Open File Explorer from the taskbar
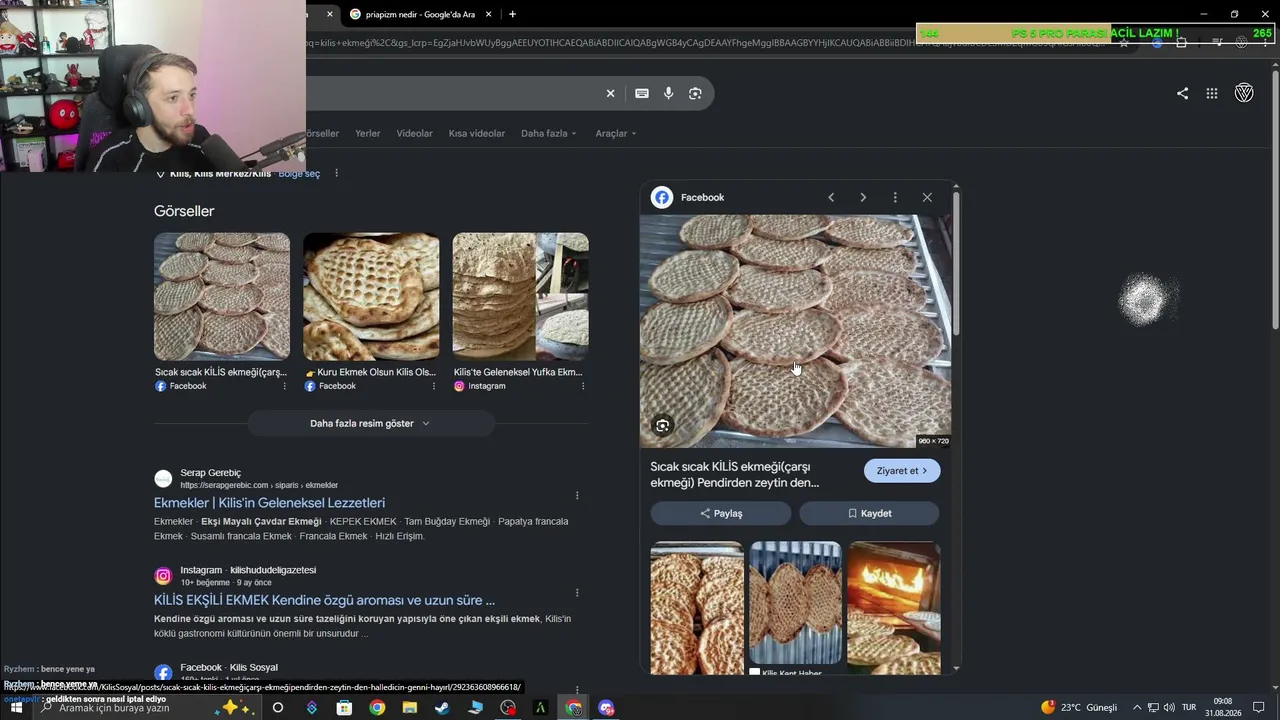This screenshot has height=720, width=1280. [410, 708]
